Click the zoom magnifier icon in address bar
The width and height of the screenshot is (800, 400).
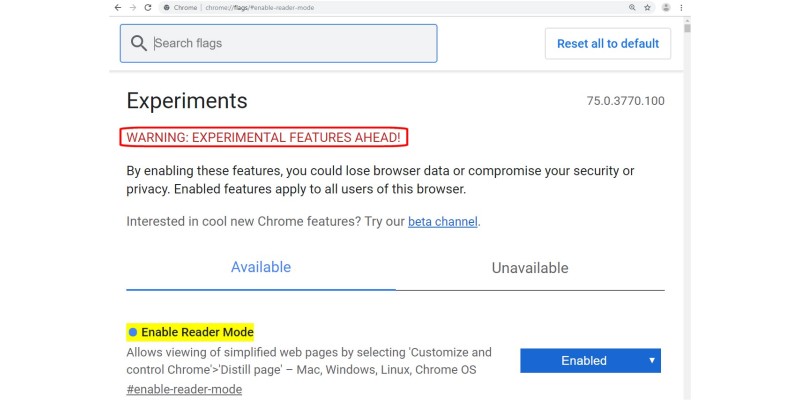(x=632, y=7)
